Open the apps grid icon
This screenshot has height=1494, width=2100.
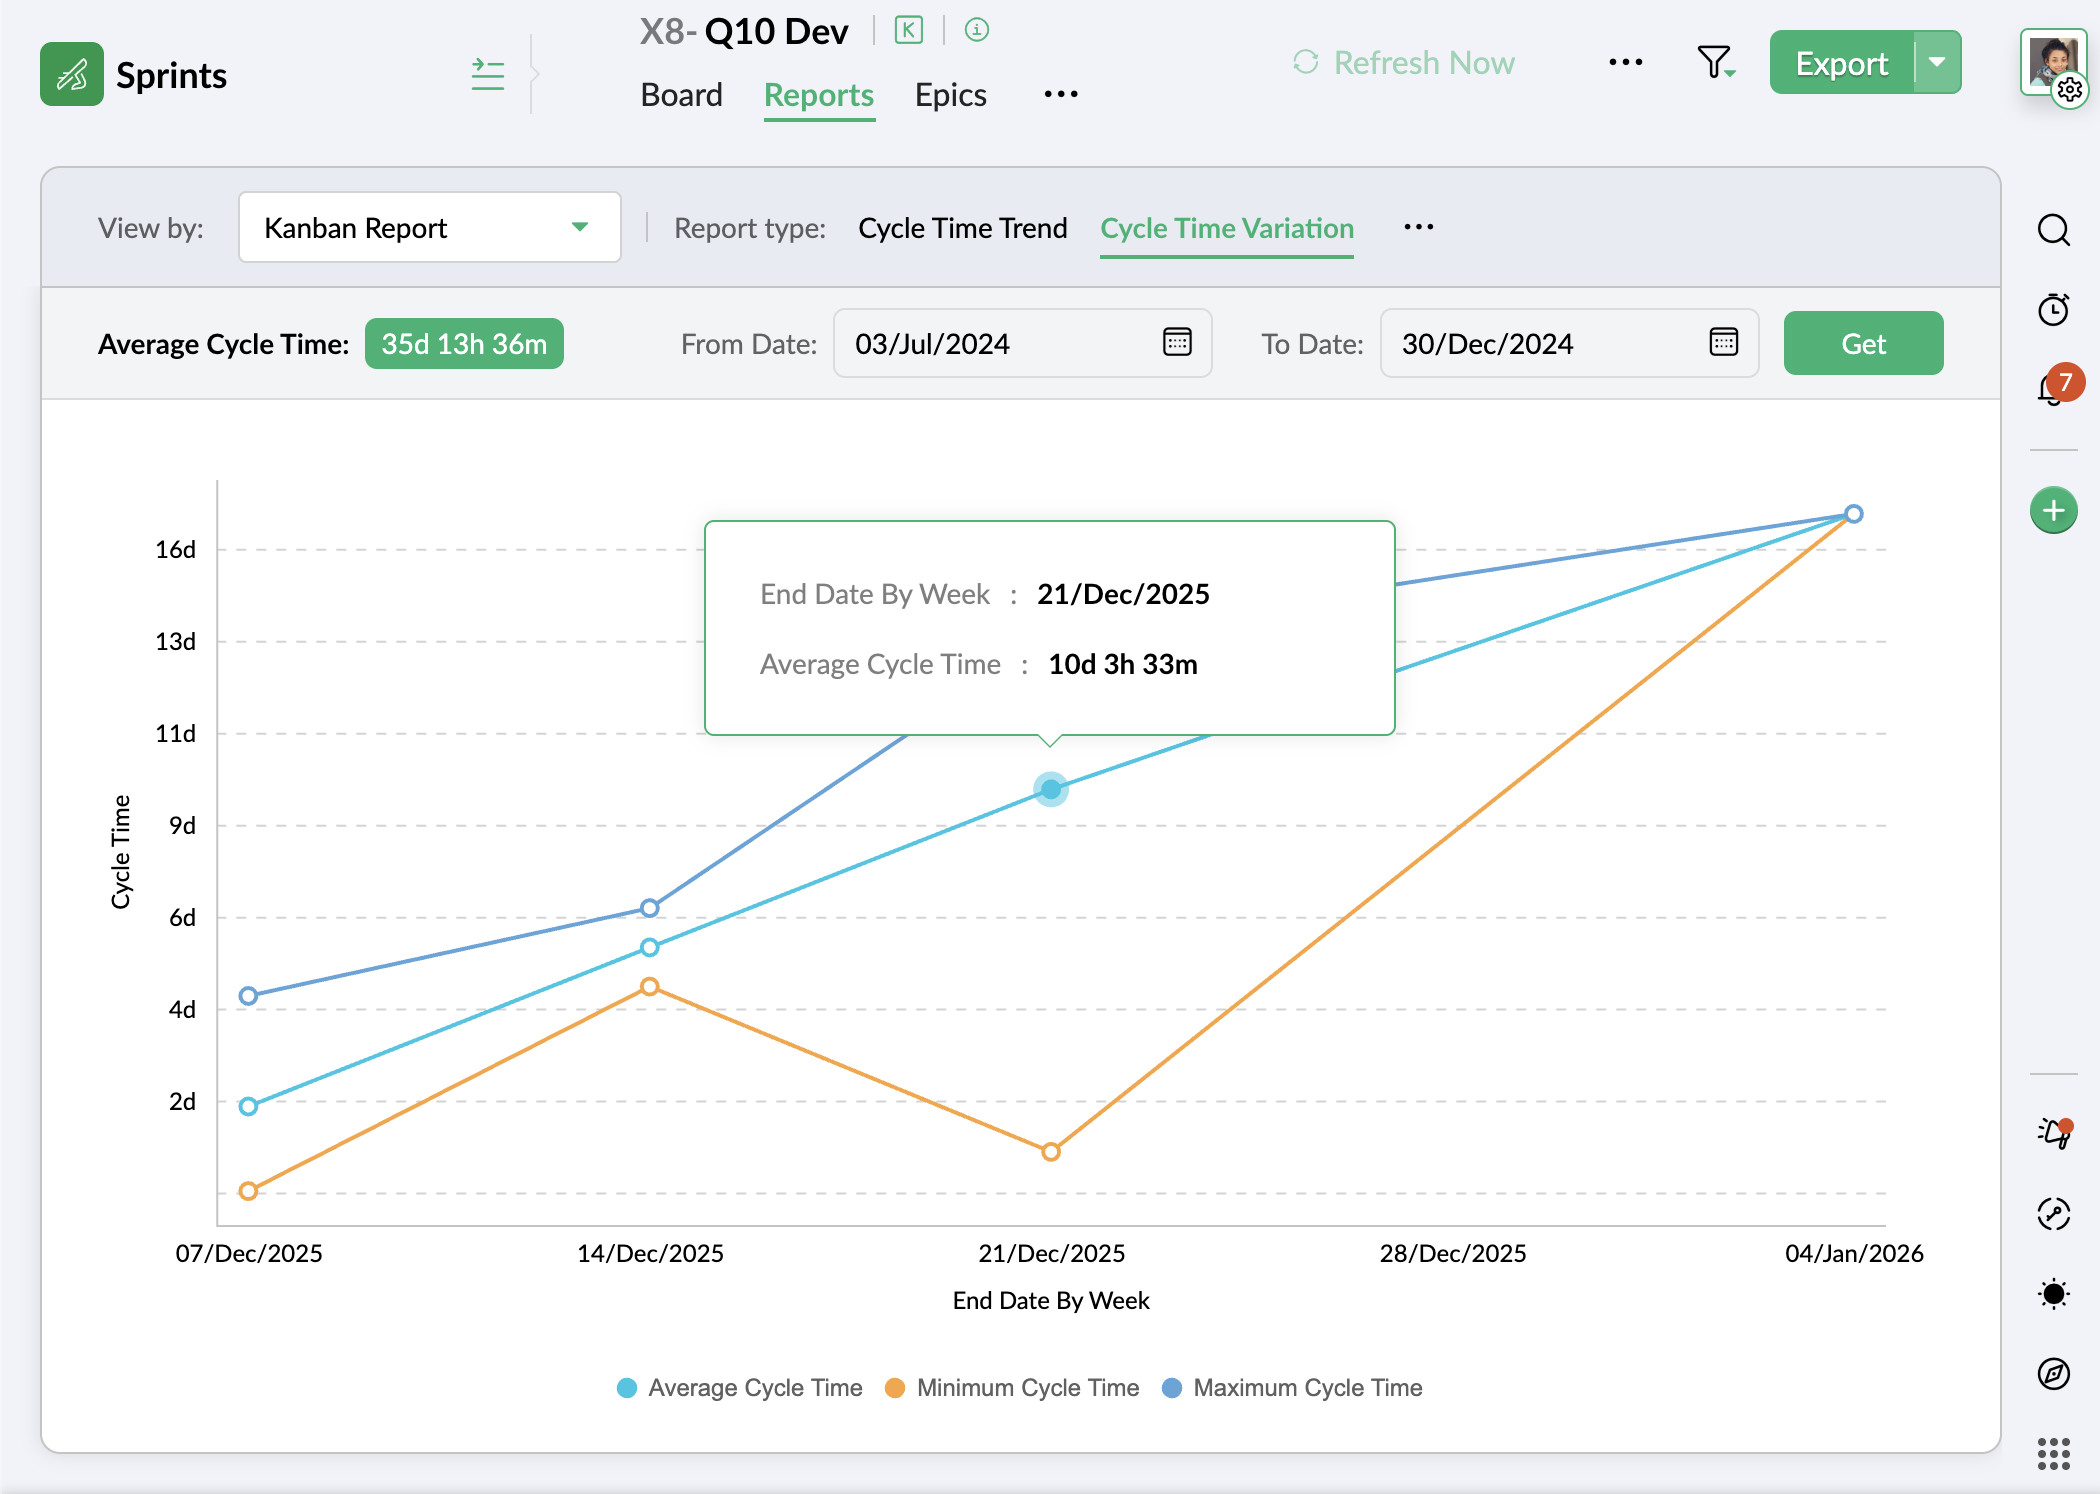[2053, 1453]
